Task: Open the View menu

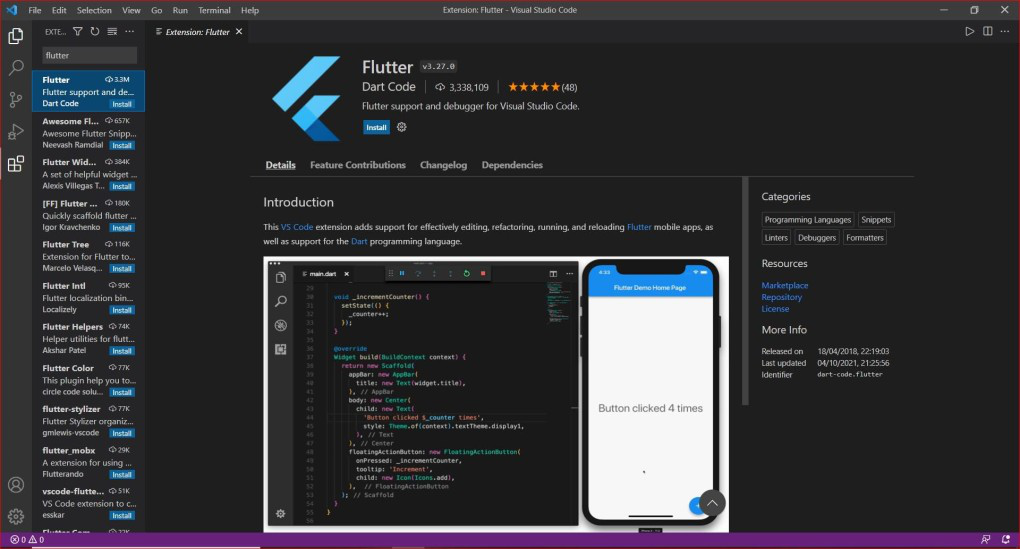Action: tap(131, 10)
